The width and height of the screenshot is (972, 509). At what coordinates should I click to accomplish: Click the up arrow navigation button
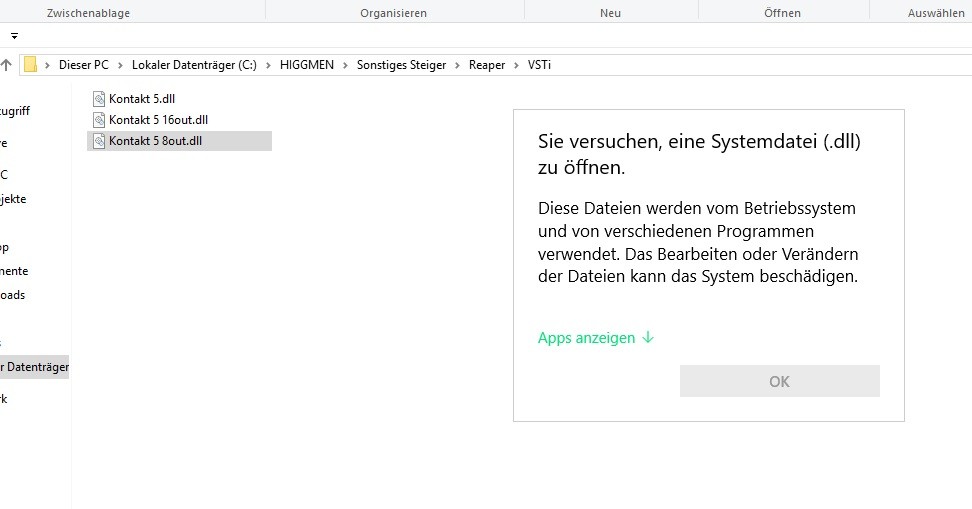(x=6, y=65)
